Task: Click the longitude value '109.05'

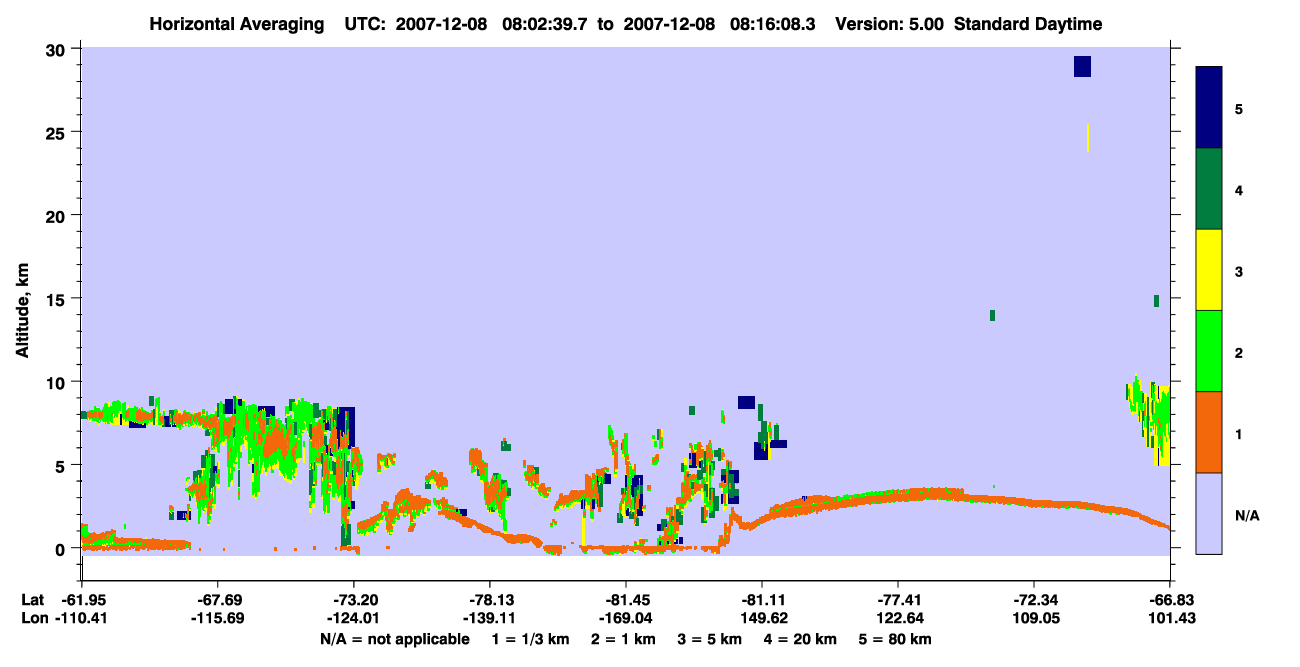Action: [x=1034, y=619]
